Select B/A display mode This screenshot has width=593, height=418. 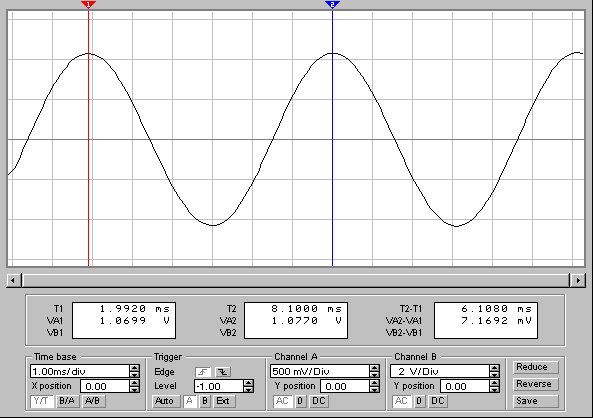pyautogui.click(x=67, y=401)
